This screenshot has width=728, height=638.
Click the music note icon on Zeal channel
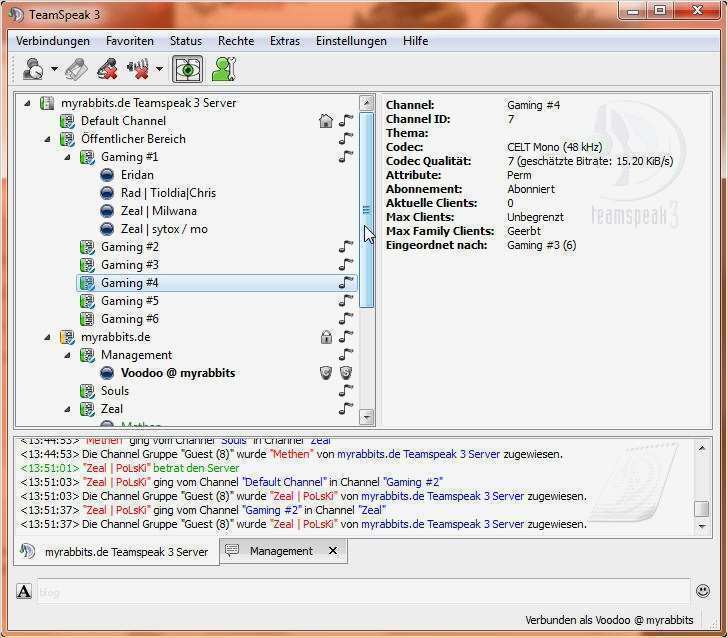pos(346,409)
